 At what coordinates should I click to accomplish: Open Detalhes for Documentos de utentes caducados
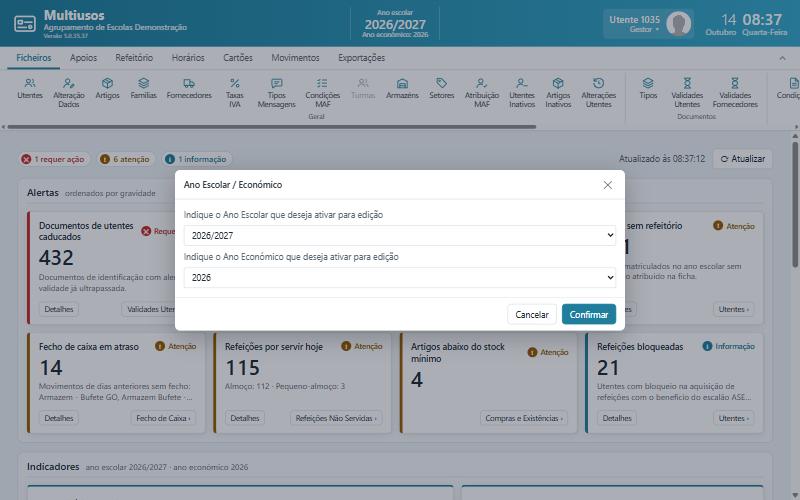[59, 309]
